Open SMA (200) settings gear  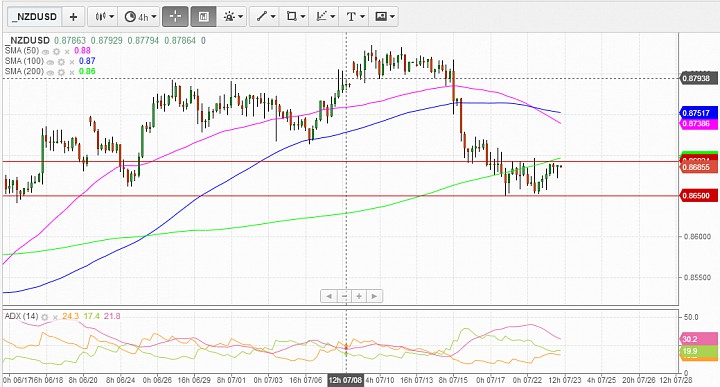click(x=61, y=73)
